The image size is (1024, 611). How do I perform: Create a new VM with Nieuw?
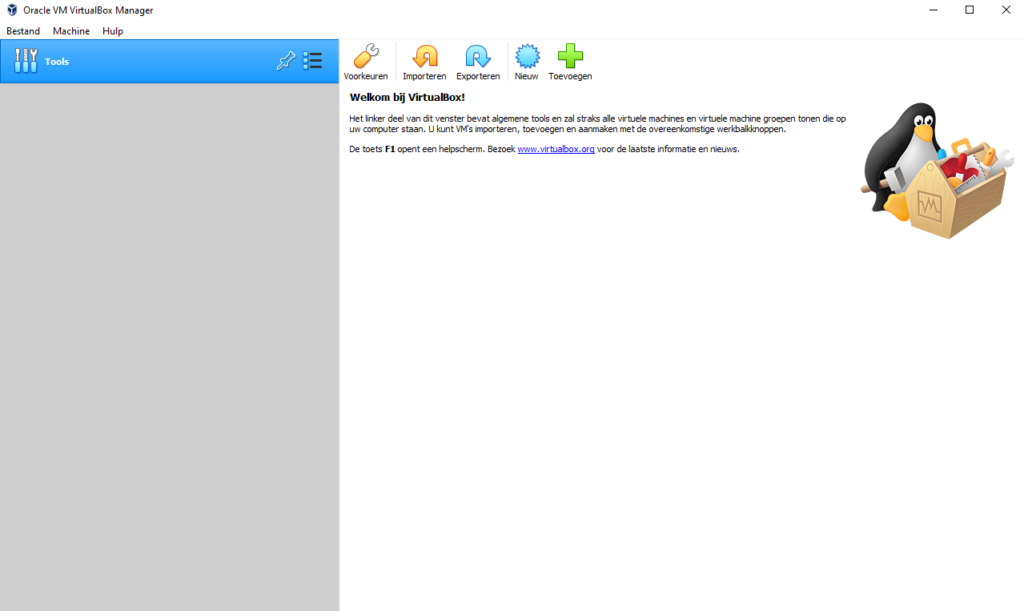(526, 62)
